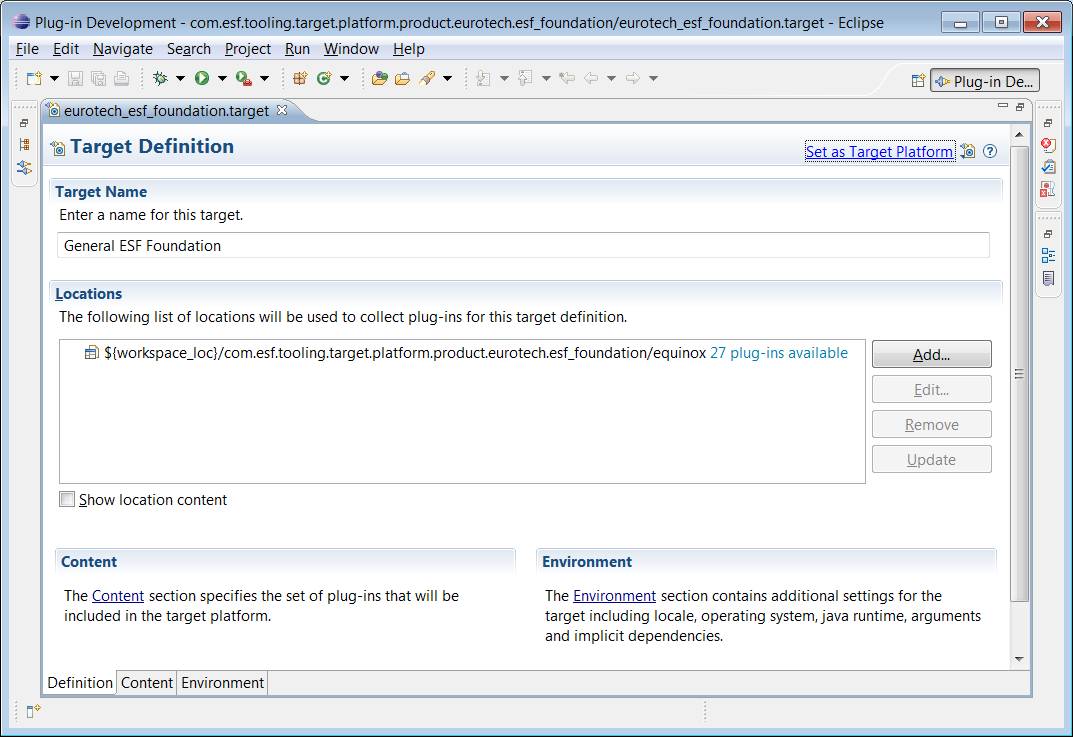Open the File menu
1073x737 pixels.
[27, 49]
